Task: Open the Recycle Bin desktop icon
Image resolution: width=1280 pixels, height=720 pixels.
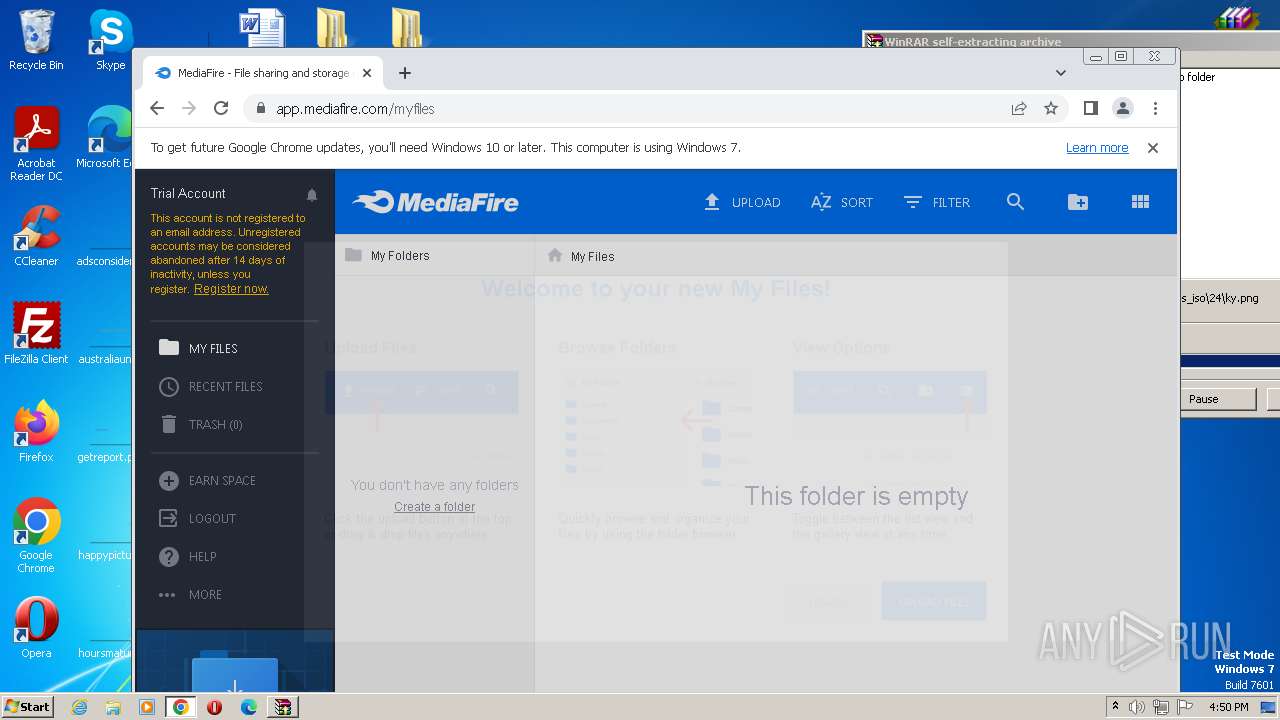Action: coord(36,40)
